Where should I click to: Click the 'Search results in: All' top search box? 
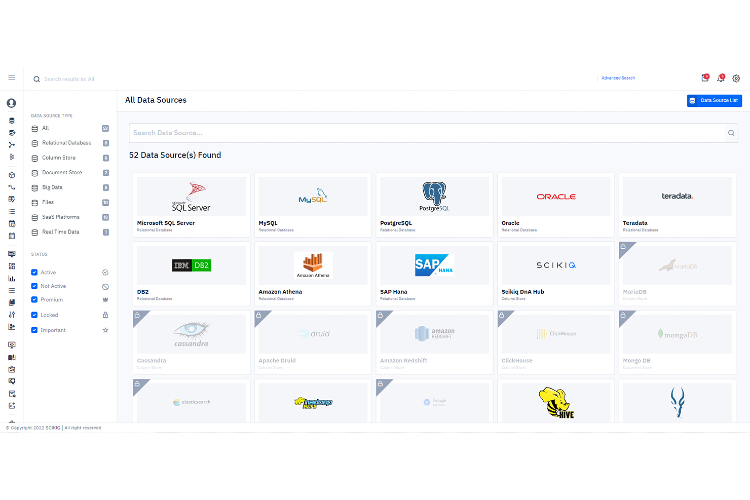[x=69, y=79]
